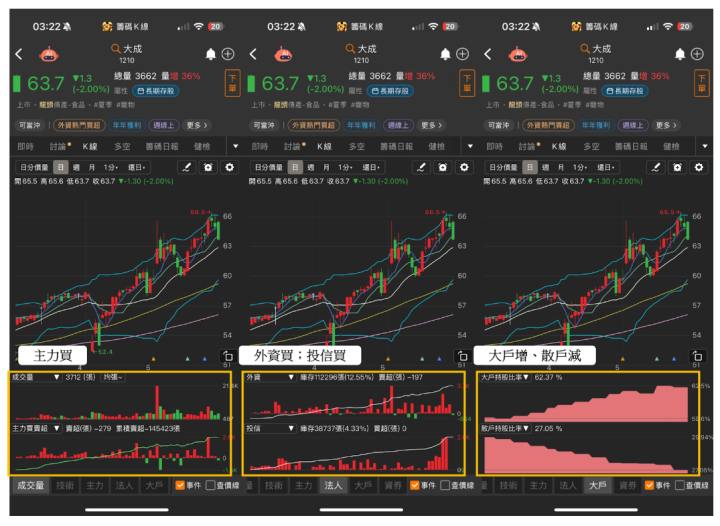Image resolution: width=720 pixels, height=526 pixels.
Task: Select 多空 tab in 主力買 screen
Action: tap(122, 146)
